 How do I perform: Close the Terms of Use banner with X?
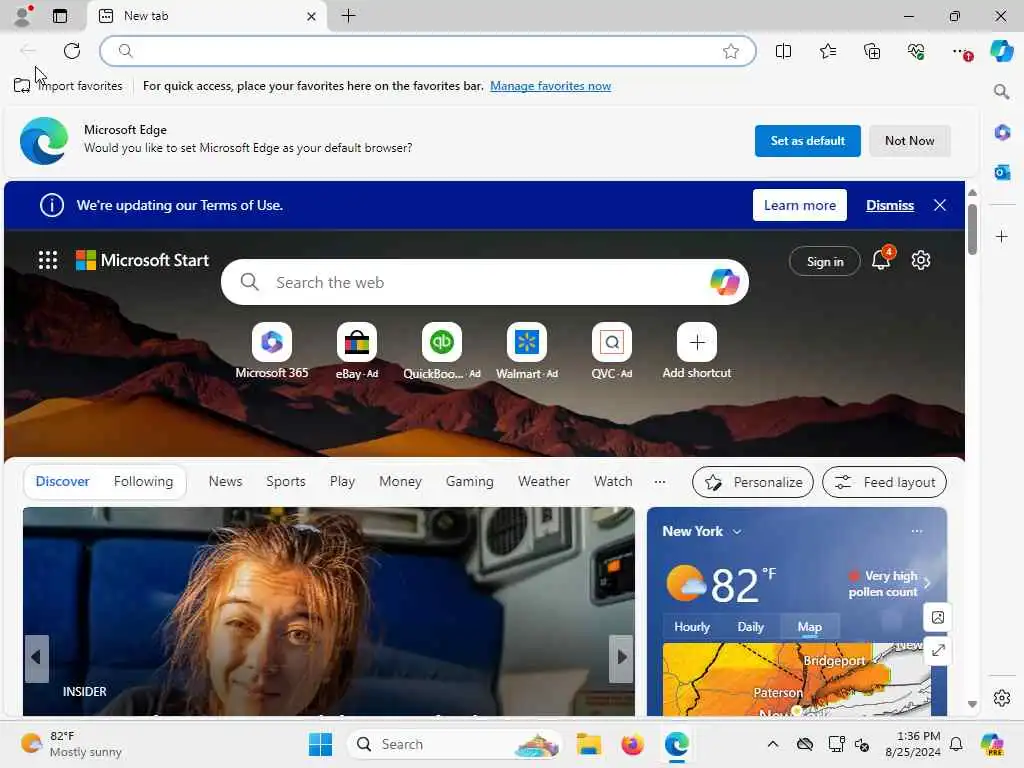[940, 205]
